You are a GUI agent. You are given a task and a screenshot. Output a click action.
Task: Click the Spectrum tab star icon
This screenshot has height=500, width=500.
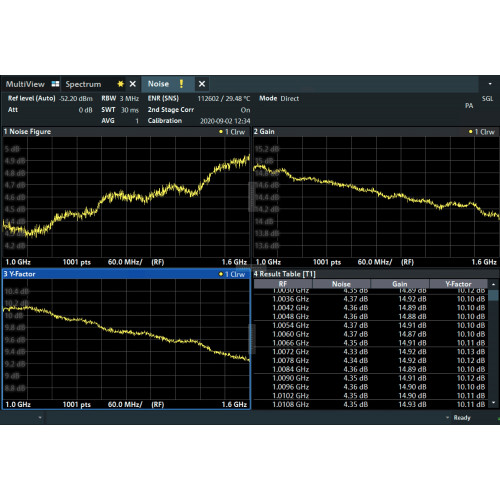pyautogui.click(x=120, y=84)
